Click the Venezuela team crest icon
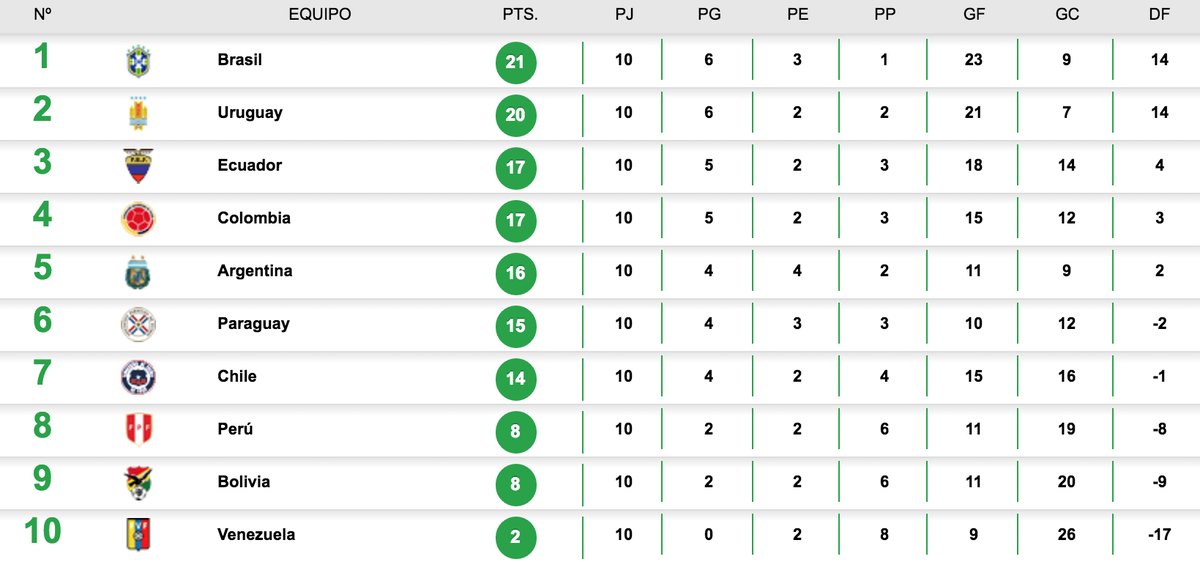Image resolution: width=1200 pixels, height=562 pixels. [x=138, y=535]
